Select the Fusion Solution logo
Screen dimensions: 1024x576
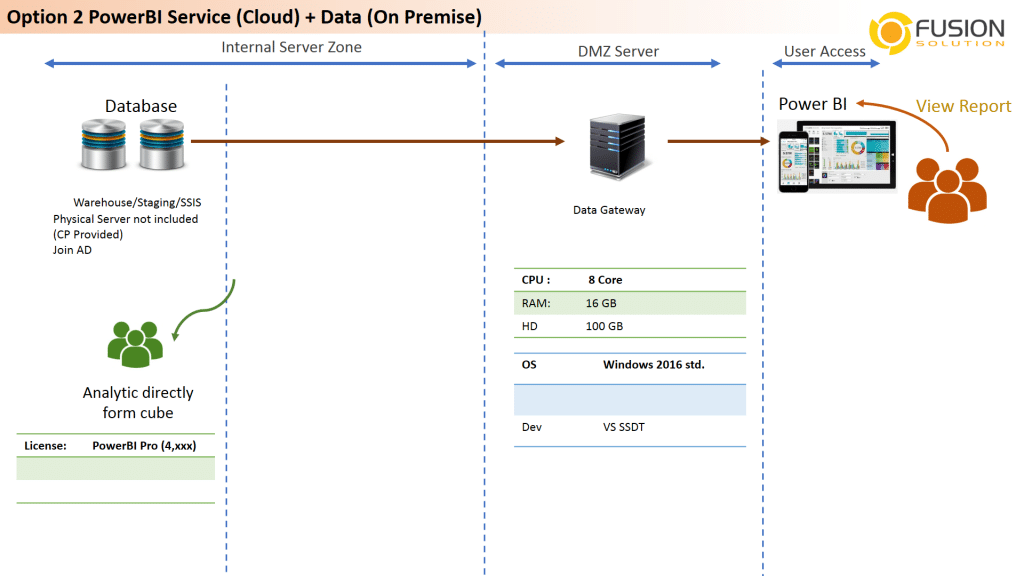(x=936, y=33)
